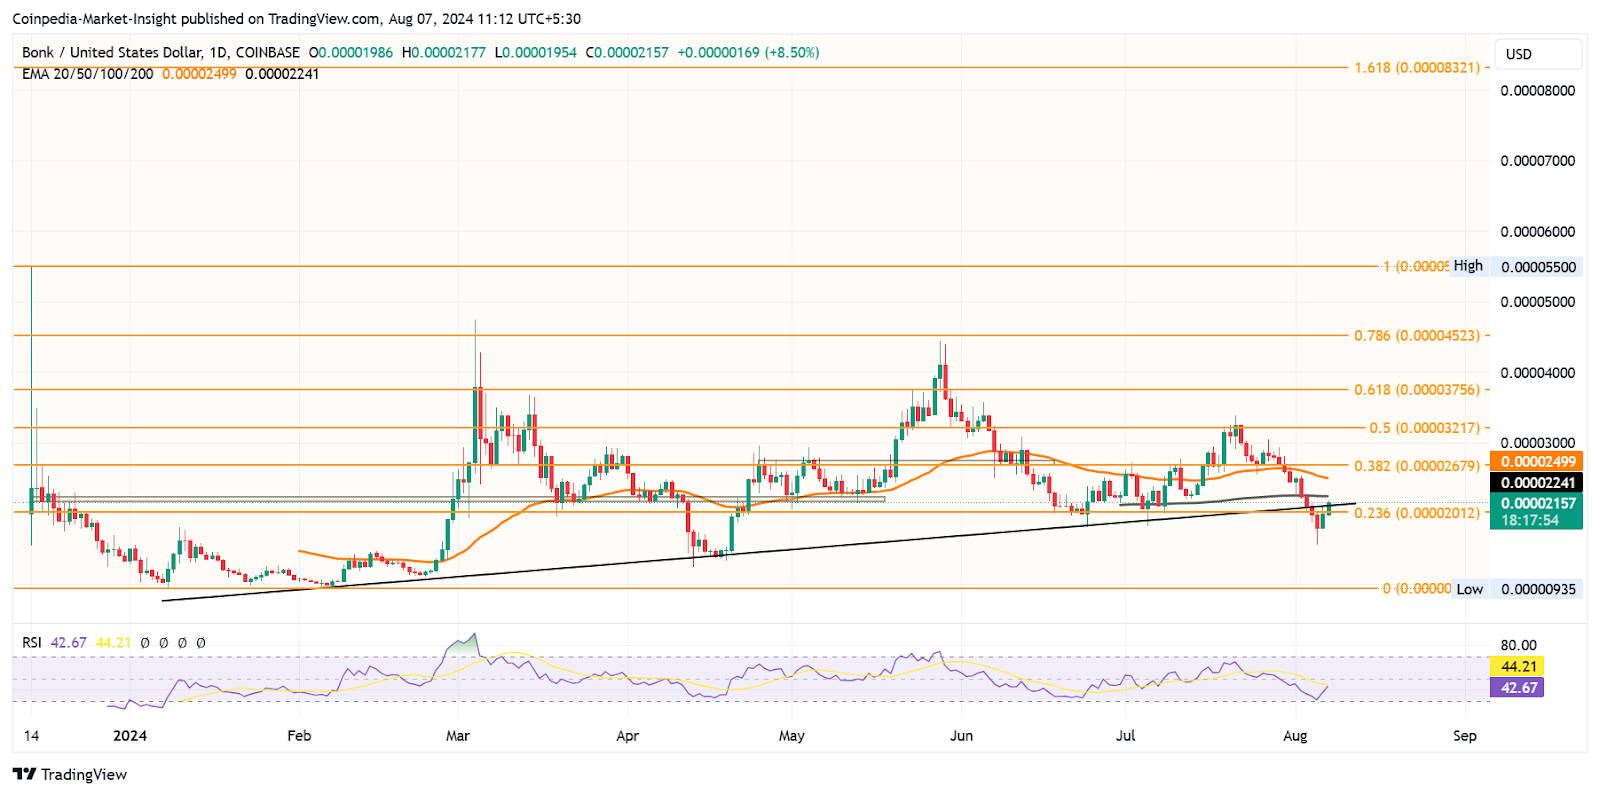Click the purple 42.67 RSI value tag
1600x795 pixels.
tap(1517, 687)
